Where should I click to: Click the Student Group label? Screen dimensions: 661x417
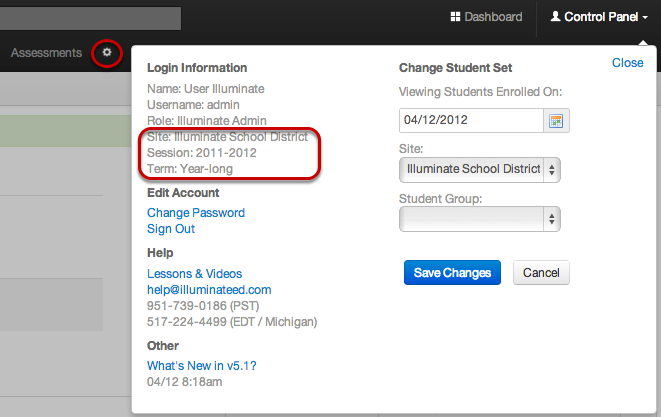441,199
